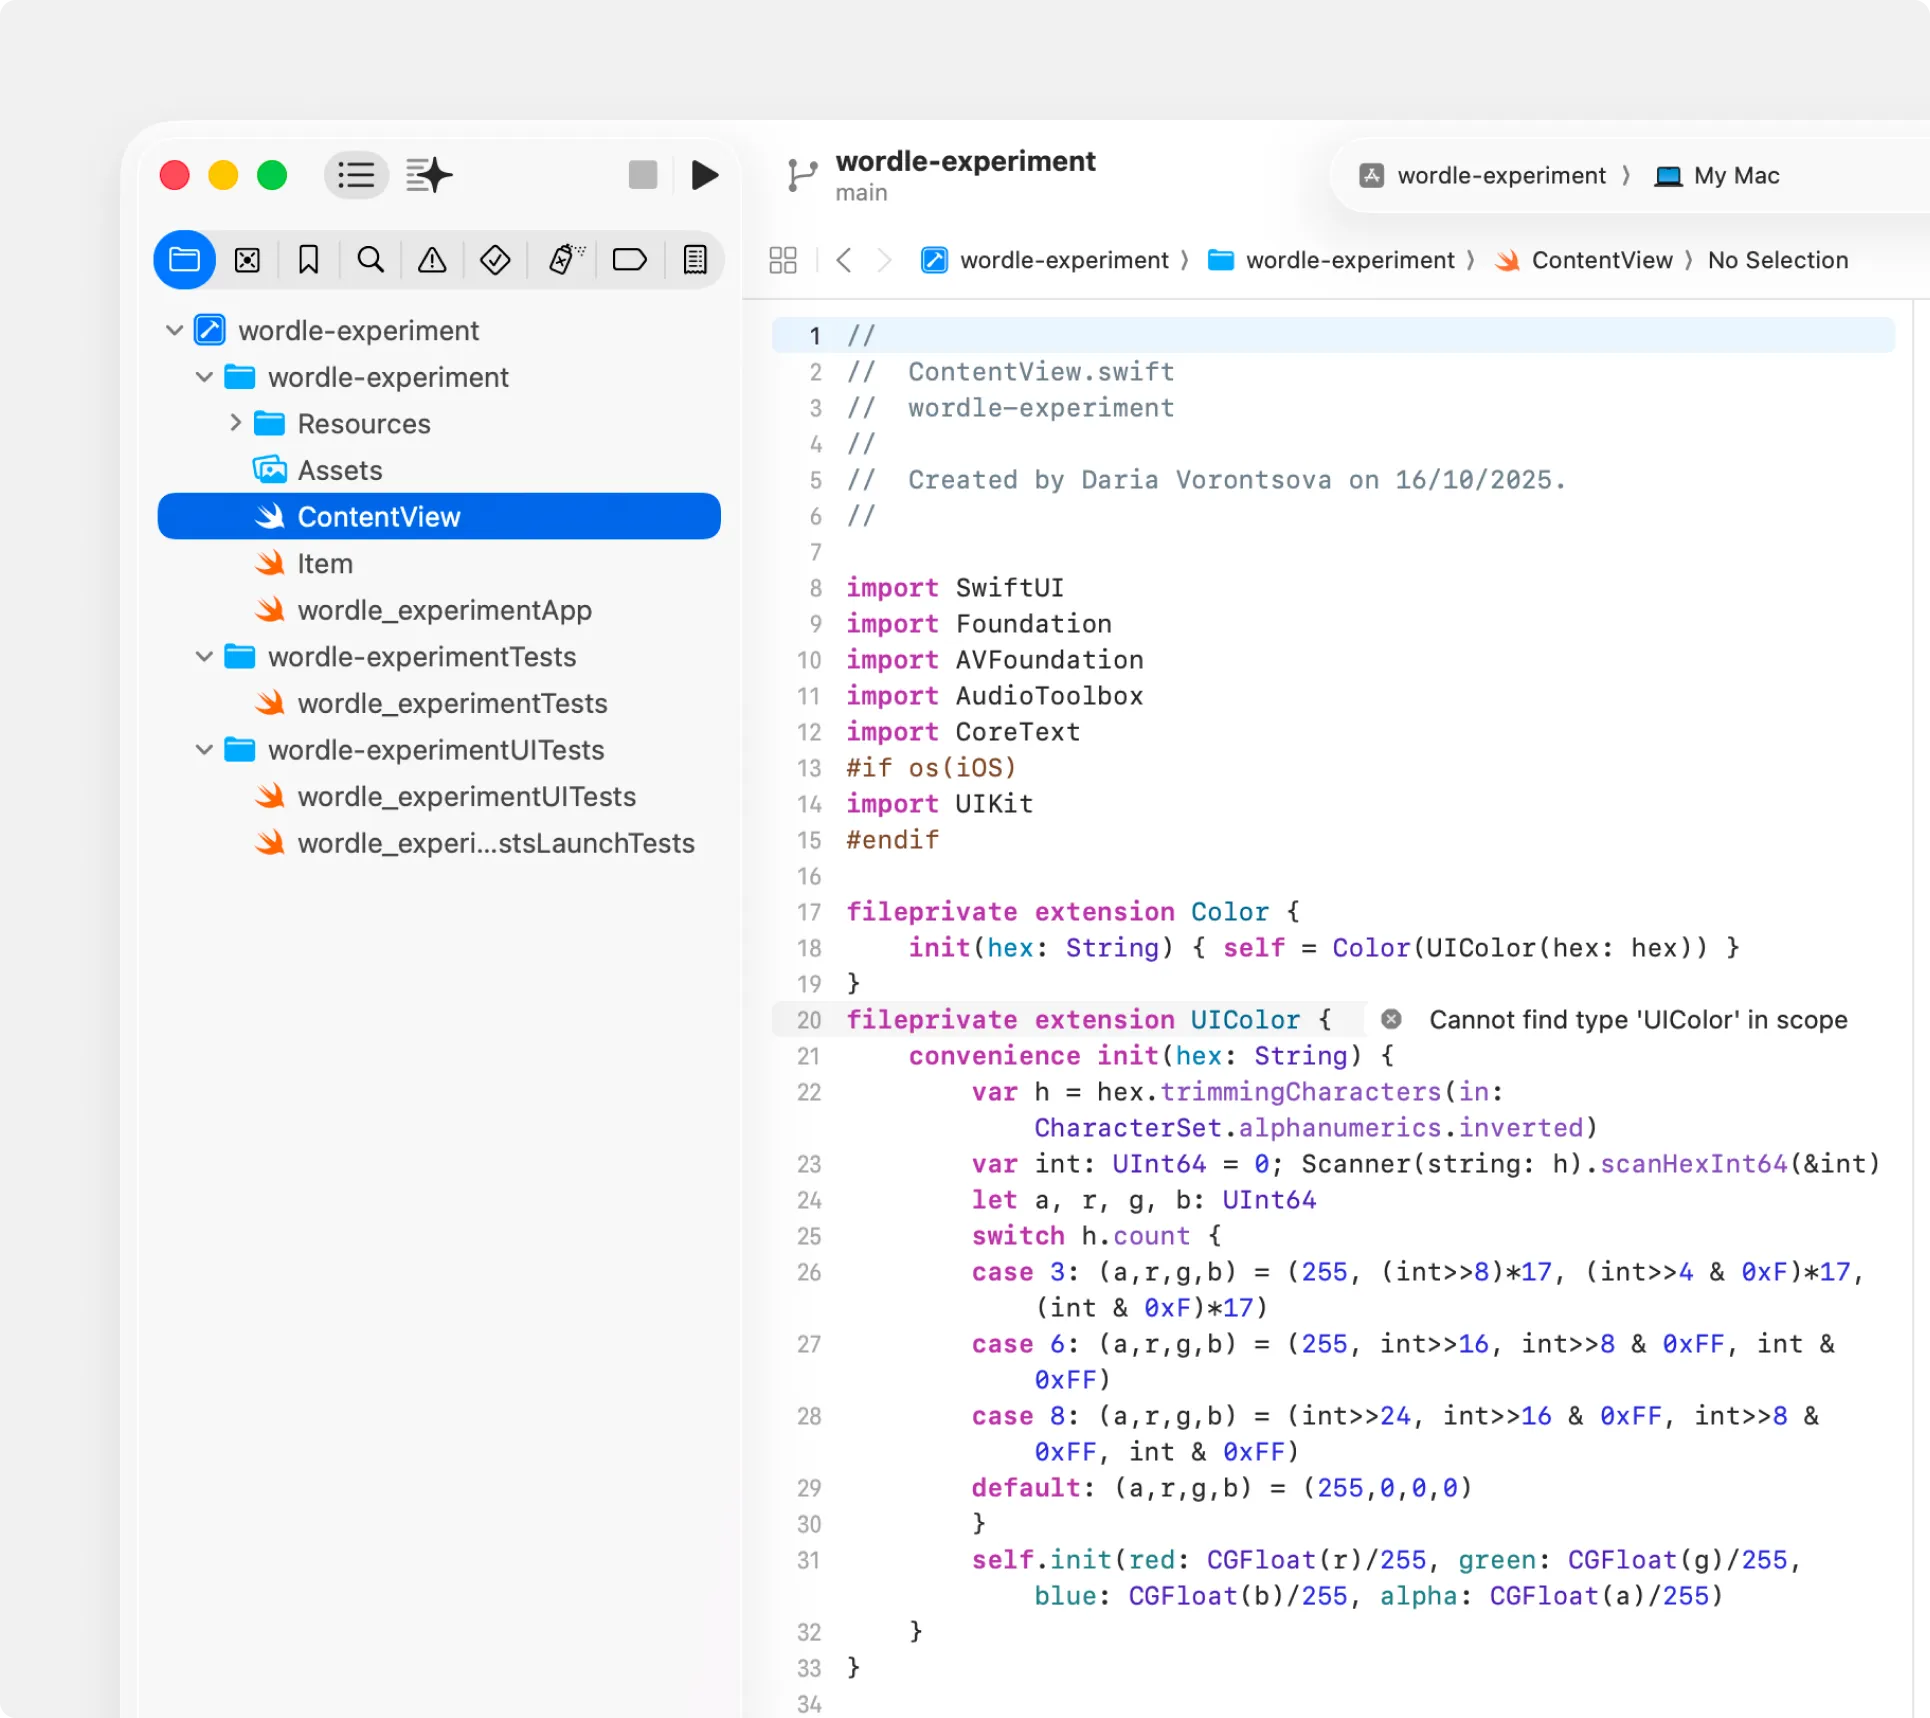
Task: Click the 'import AVFoundation' line
Action: pyautogui.click(x=994, y=659)
